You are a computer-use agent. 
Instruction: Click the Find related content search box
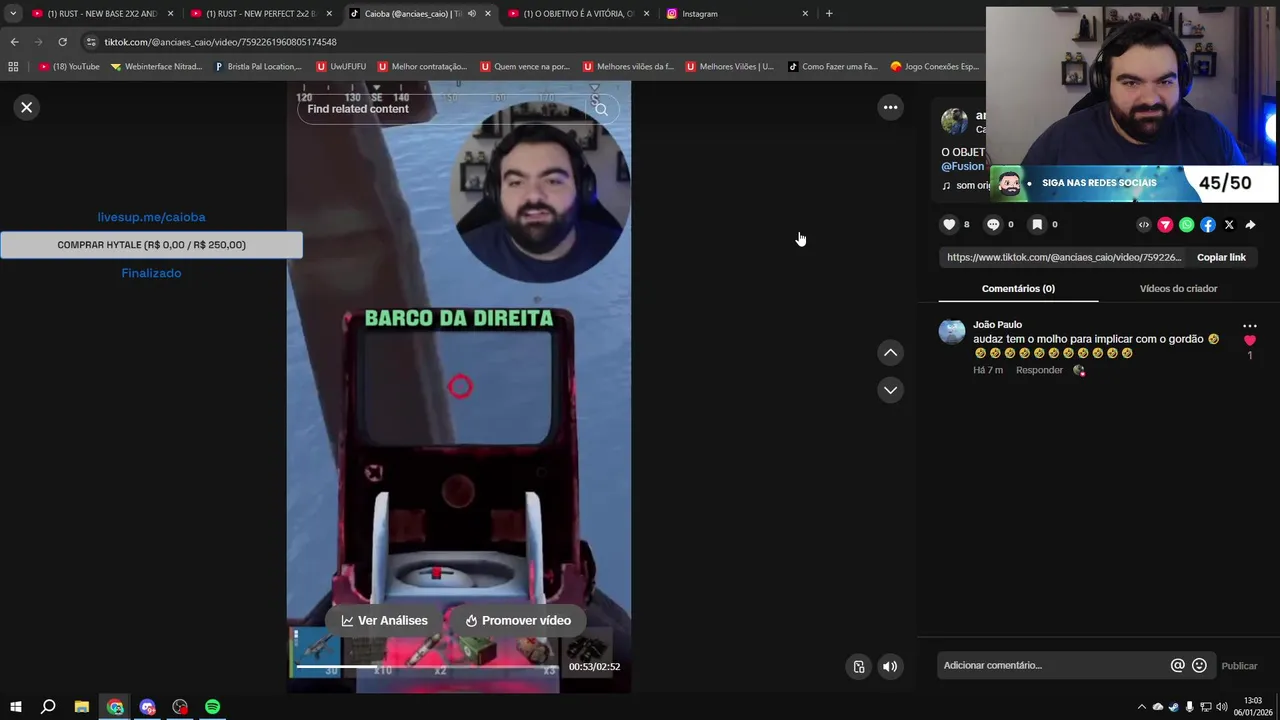pos(440,109)
